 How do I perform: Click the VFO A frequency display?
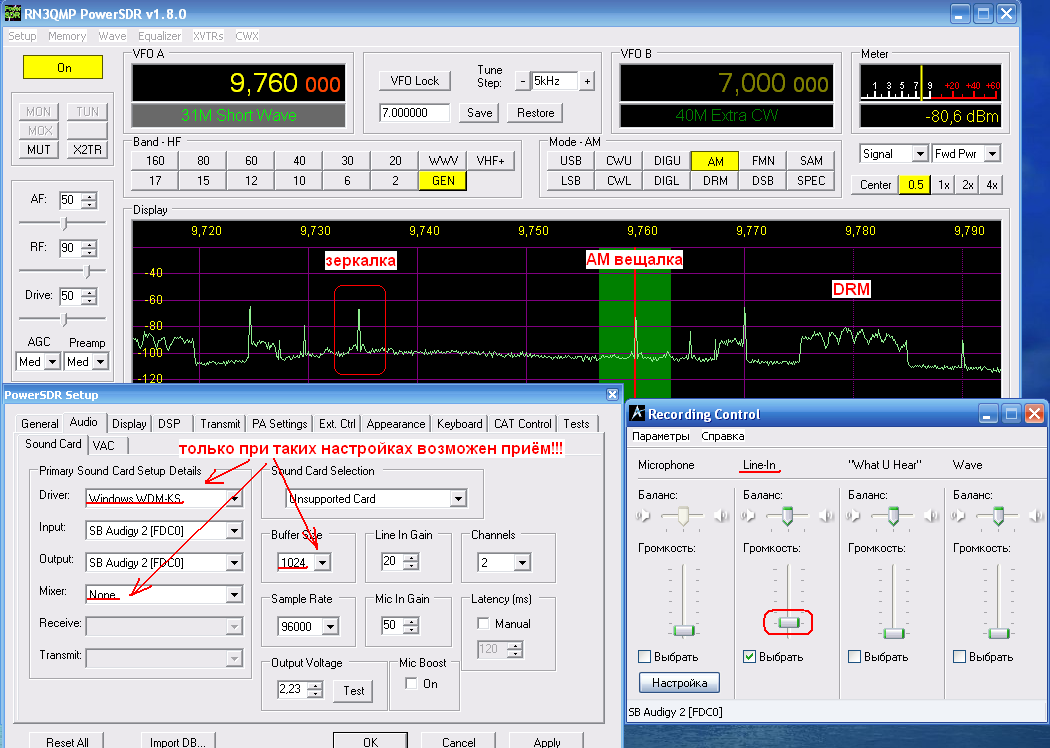239,83
